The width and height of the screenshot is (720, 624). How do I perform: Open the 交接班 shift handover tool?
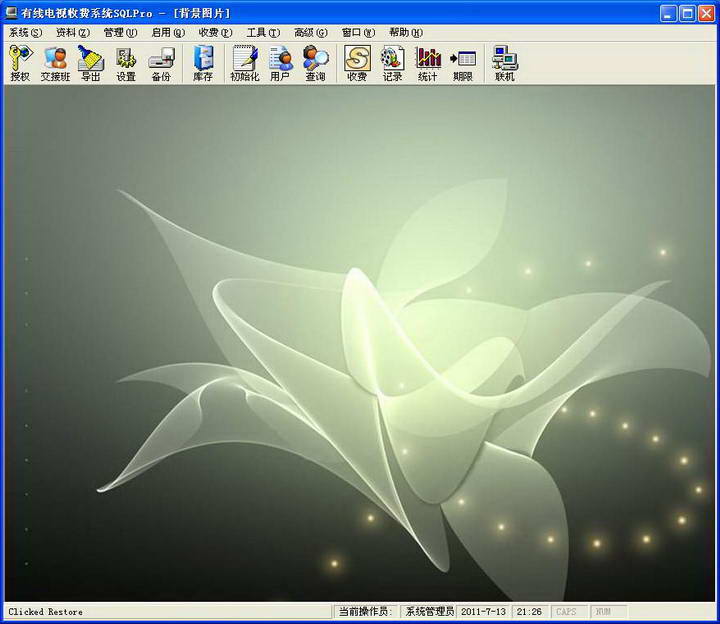[x=55, y=63]
